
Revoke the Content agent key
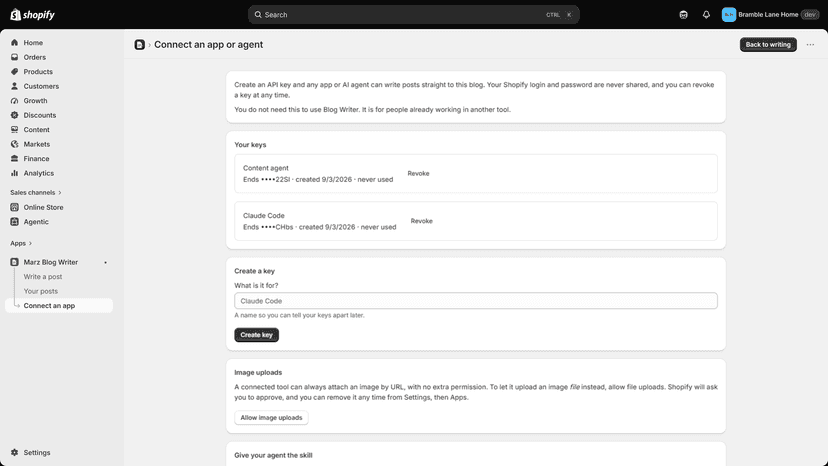pyautogui.click(x=418, y=173)
